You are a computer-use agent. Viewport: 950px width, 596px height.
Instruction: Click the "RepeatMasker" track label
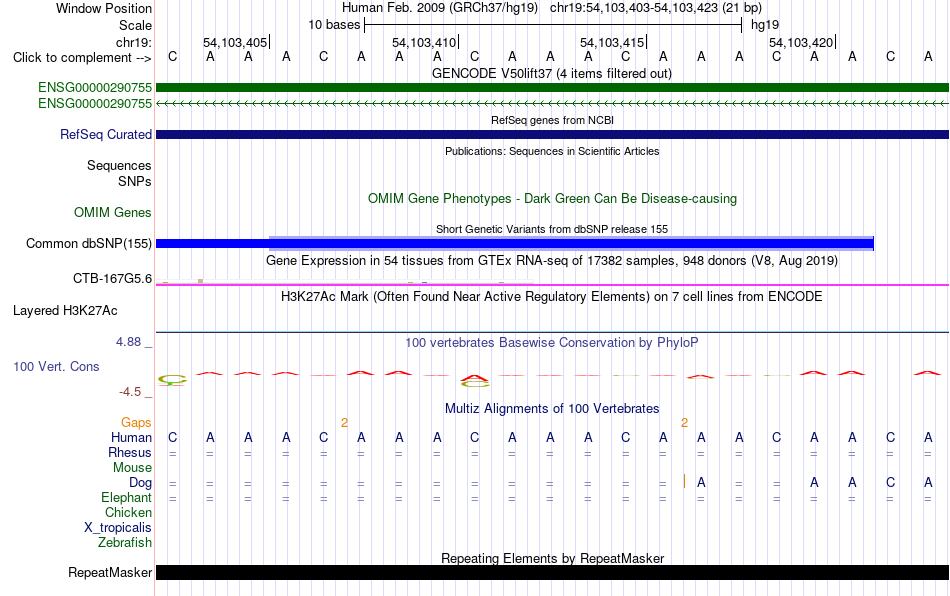coord(110,572)
